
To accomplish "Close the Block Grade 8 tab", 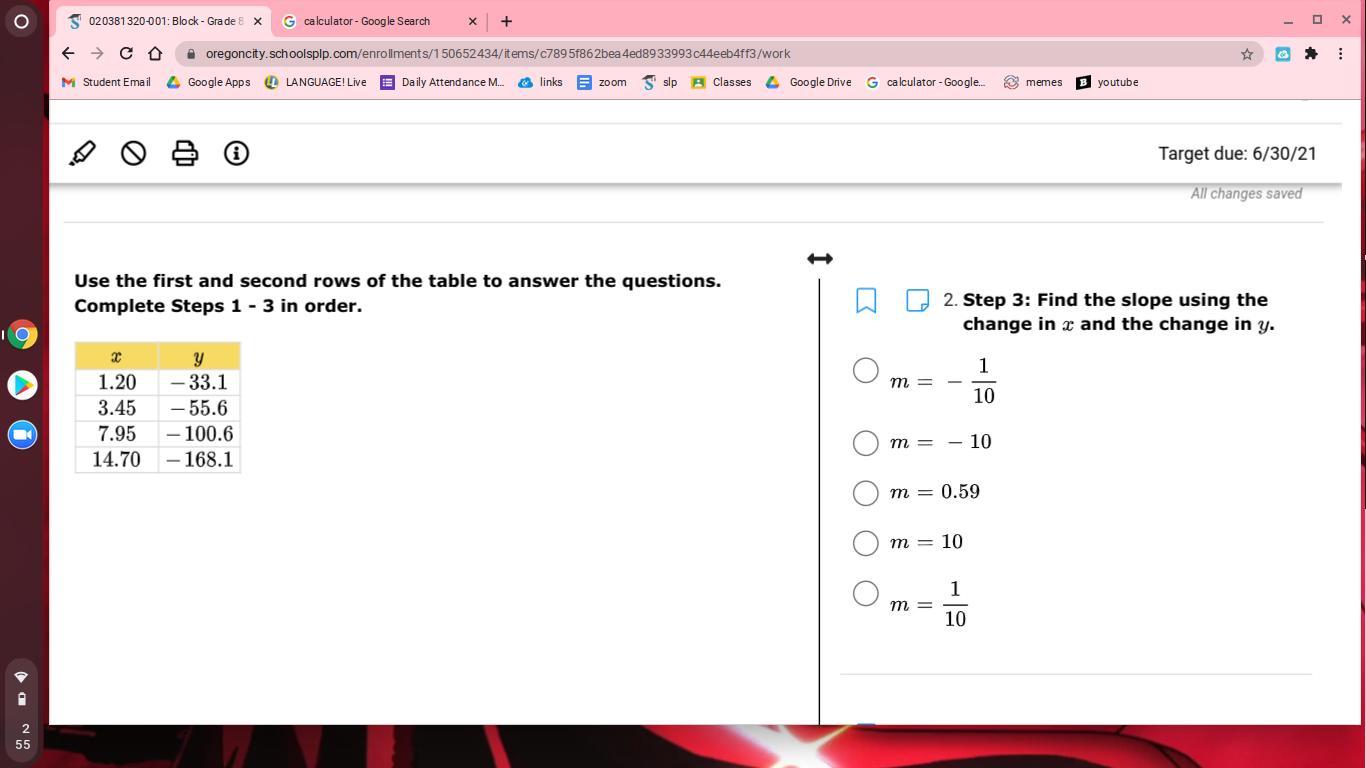I will click(x=257, y=21).
